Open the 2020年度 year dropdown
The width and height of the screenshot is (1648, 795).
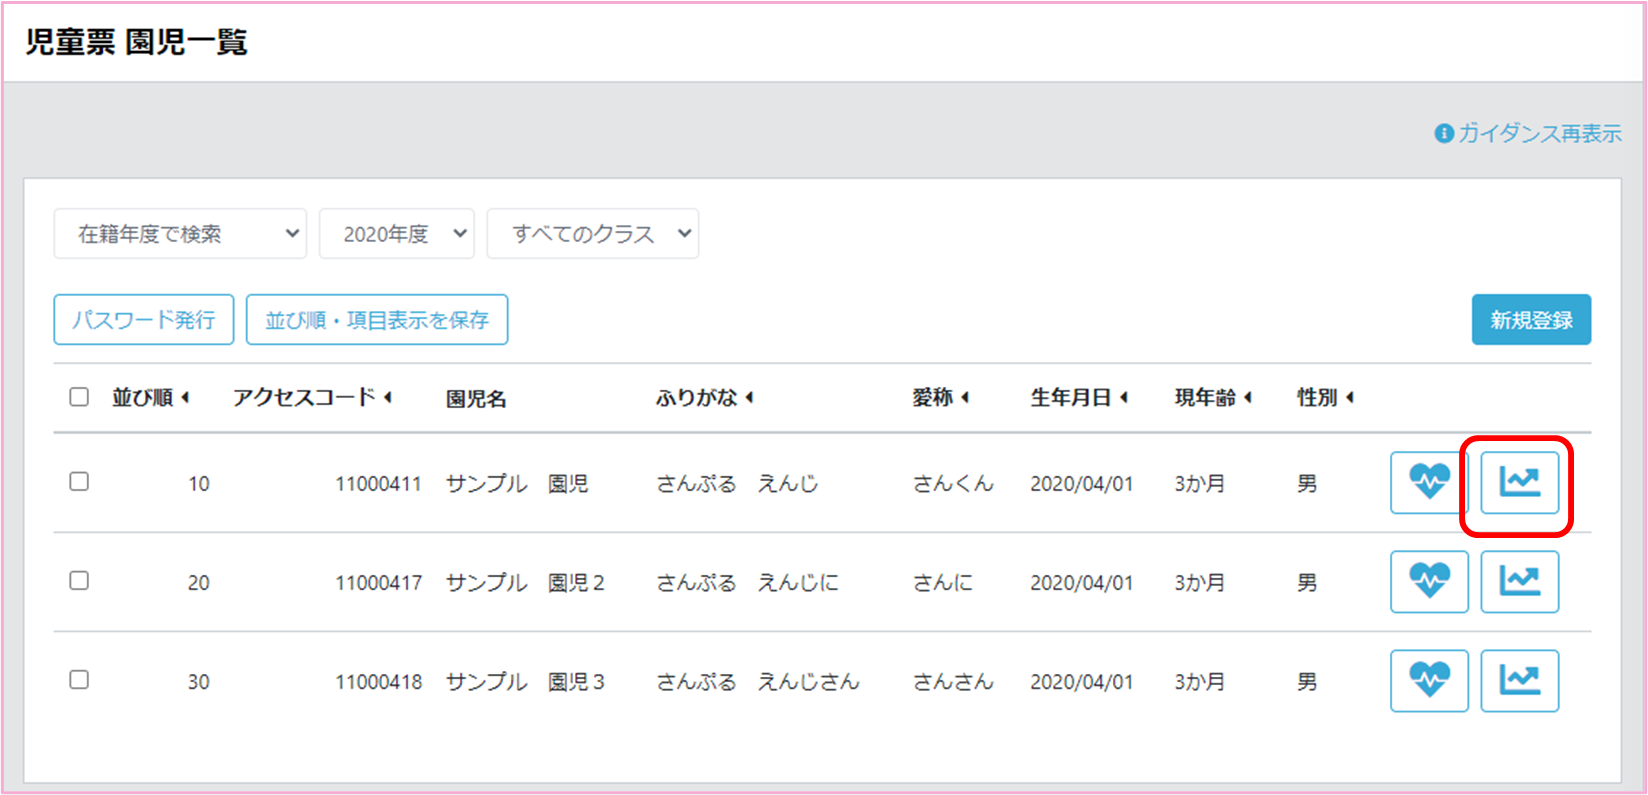396,234
